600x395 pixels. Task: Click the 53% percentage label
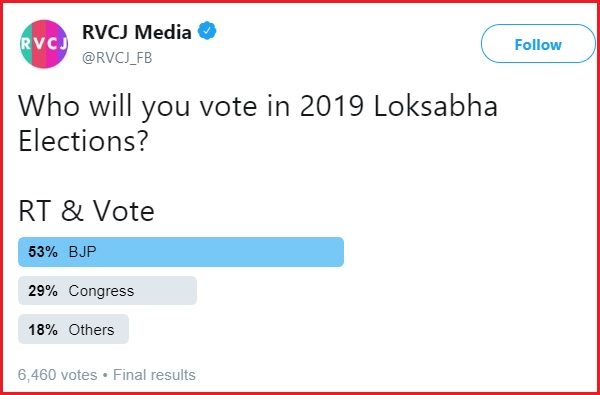tap(43, 252)
